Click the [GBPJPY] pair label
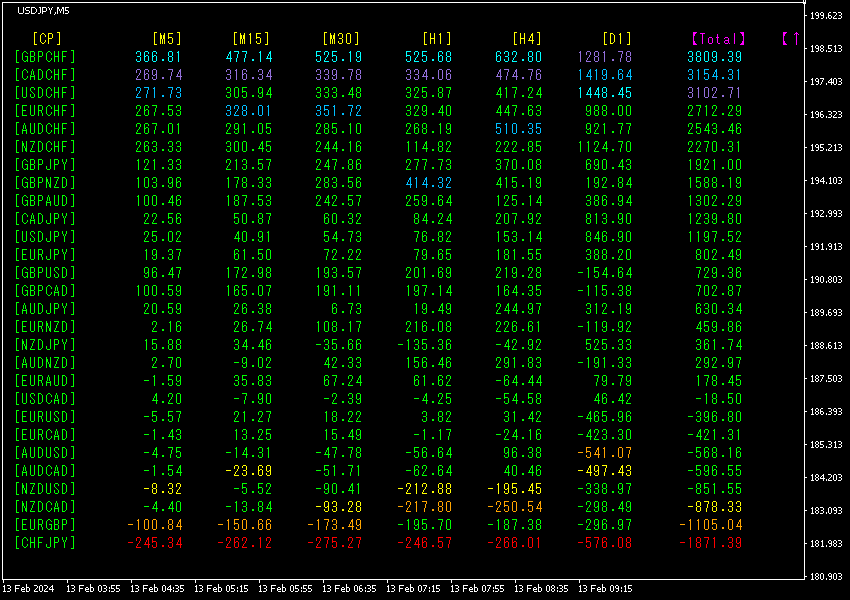This screenshot has width=850, height=600. pyautogui.click(x=45, y=164)
